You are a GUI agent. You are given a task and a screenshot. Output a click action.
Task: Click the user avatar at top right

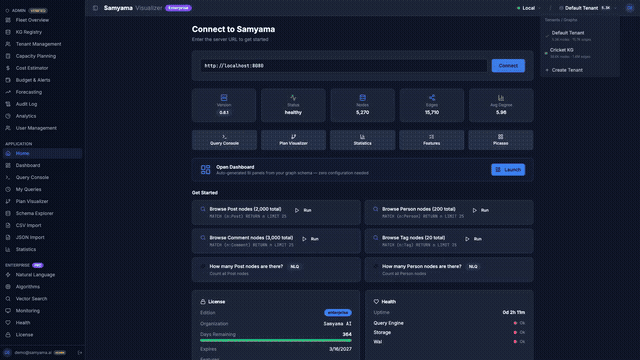[x=629, y=8]
